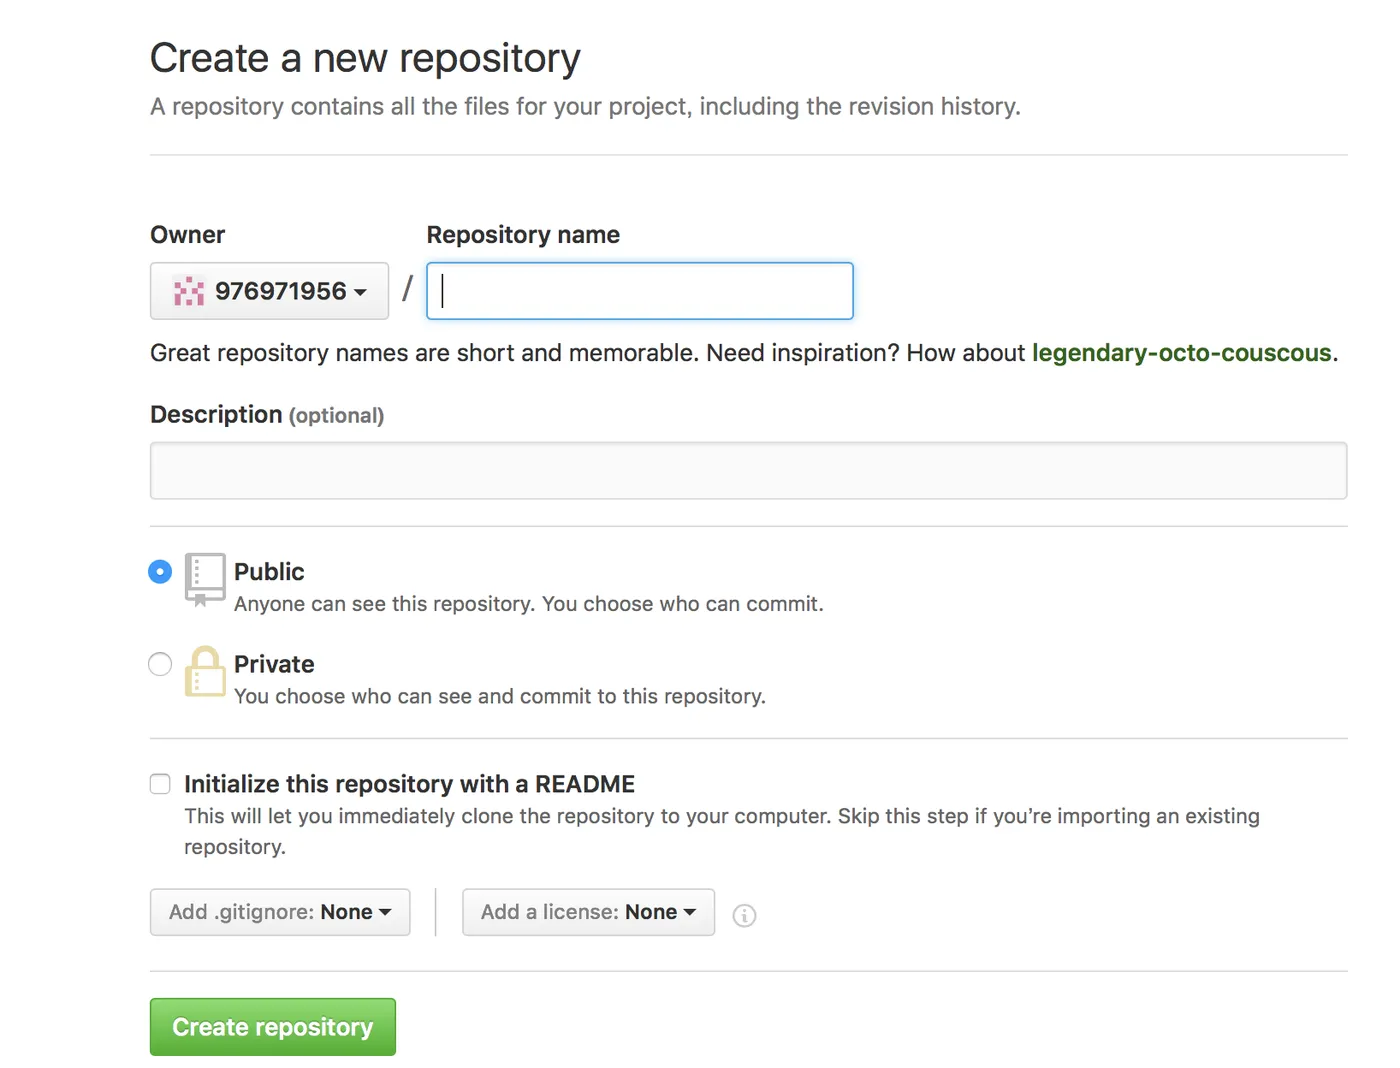Click the owner avatar identicon
The height and width of the screenshot is (1068, 1400).
pos(189,291)
